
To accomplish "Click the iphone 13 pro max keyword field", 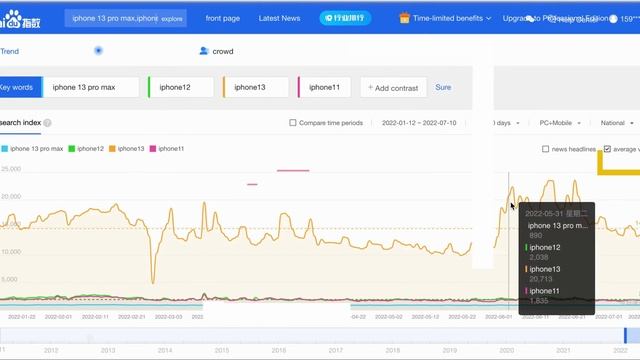I will pyautogui.click(x=91, y=87).
